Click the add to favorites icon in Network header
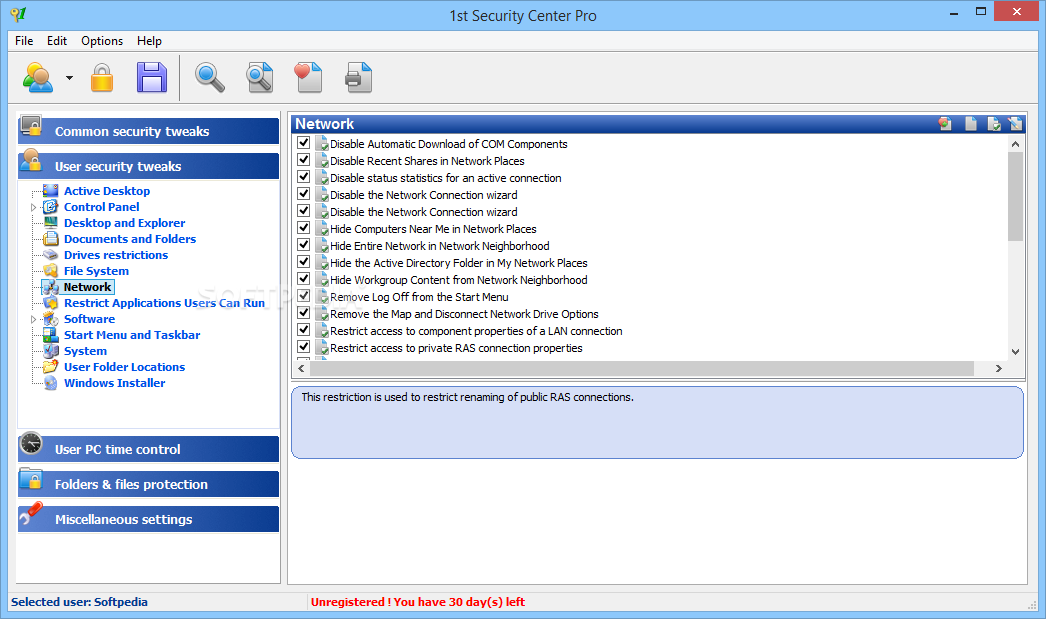Screen dimensions: 1046x619 (945, 123)
